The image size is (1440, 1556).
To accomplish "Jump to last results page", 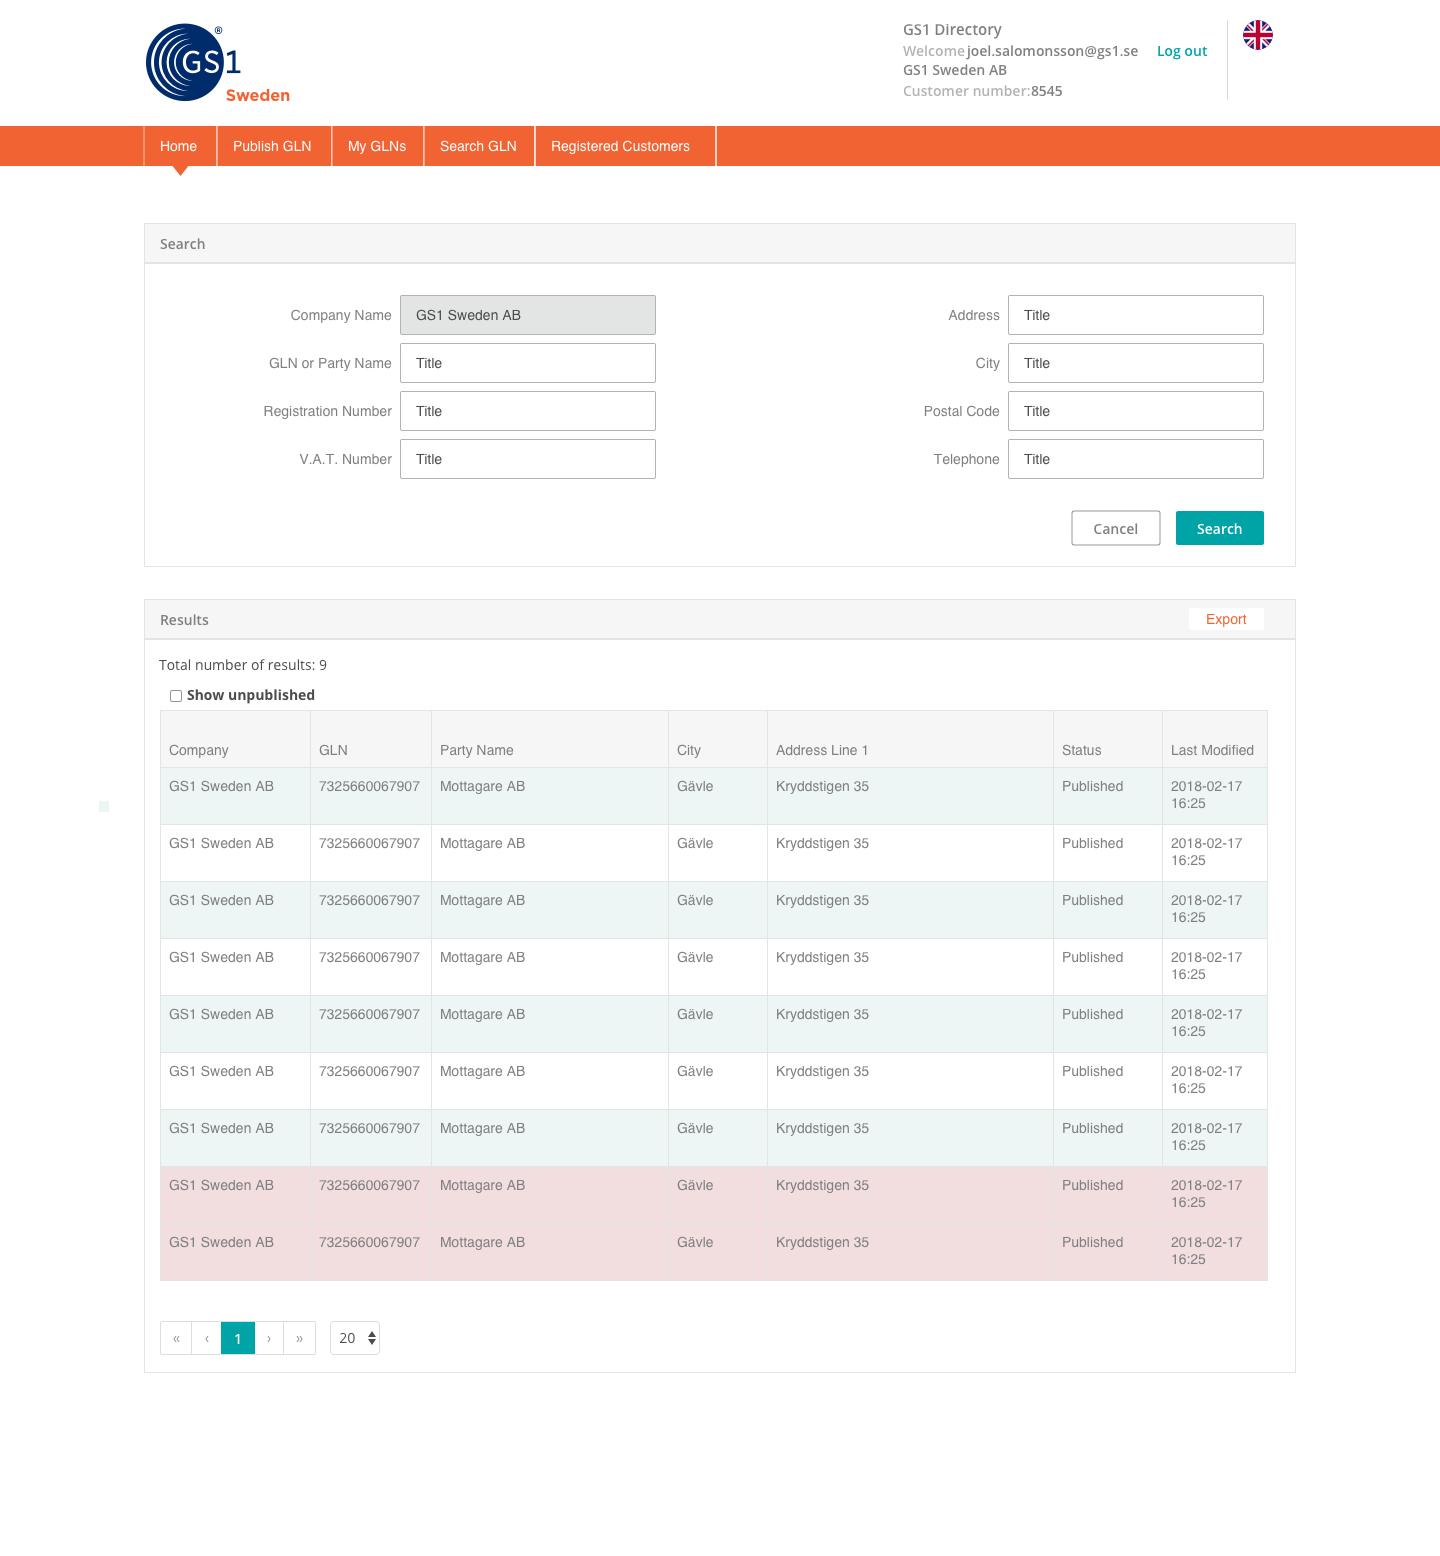I will (x=299, y=1338).
